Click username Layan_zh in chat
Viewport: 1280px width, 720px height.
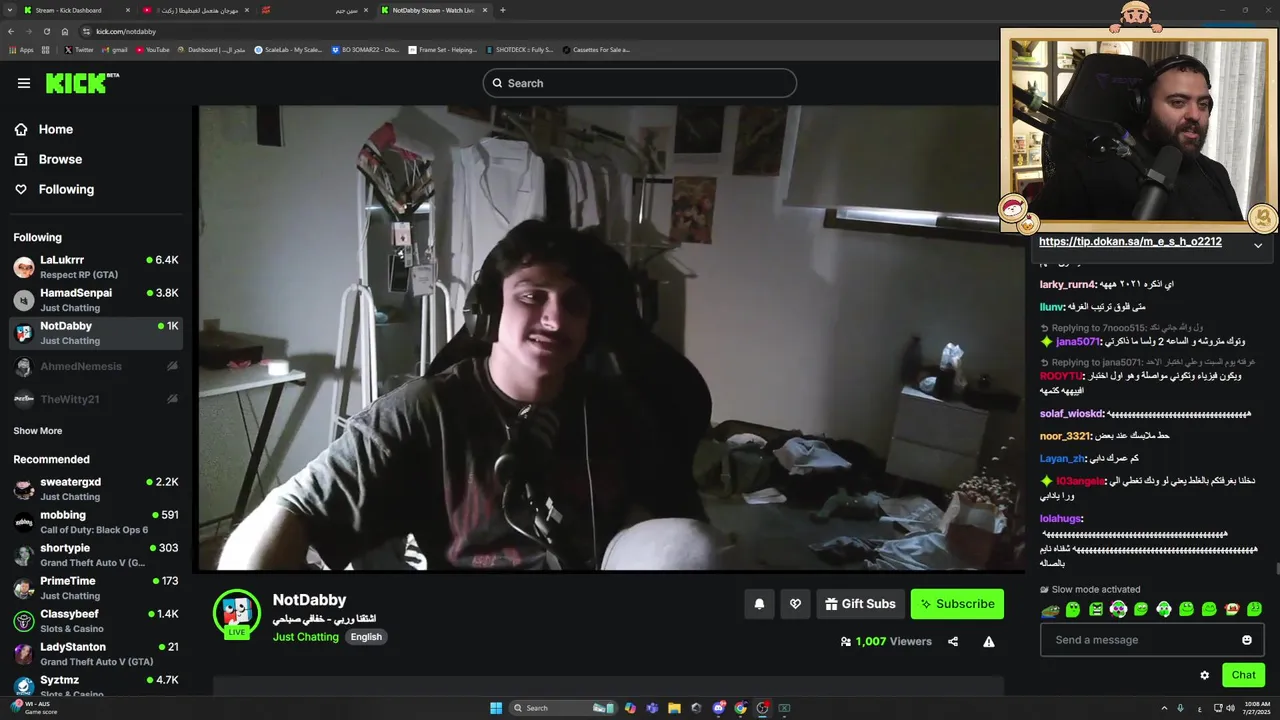(x=1063, y=458)
